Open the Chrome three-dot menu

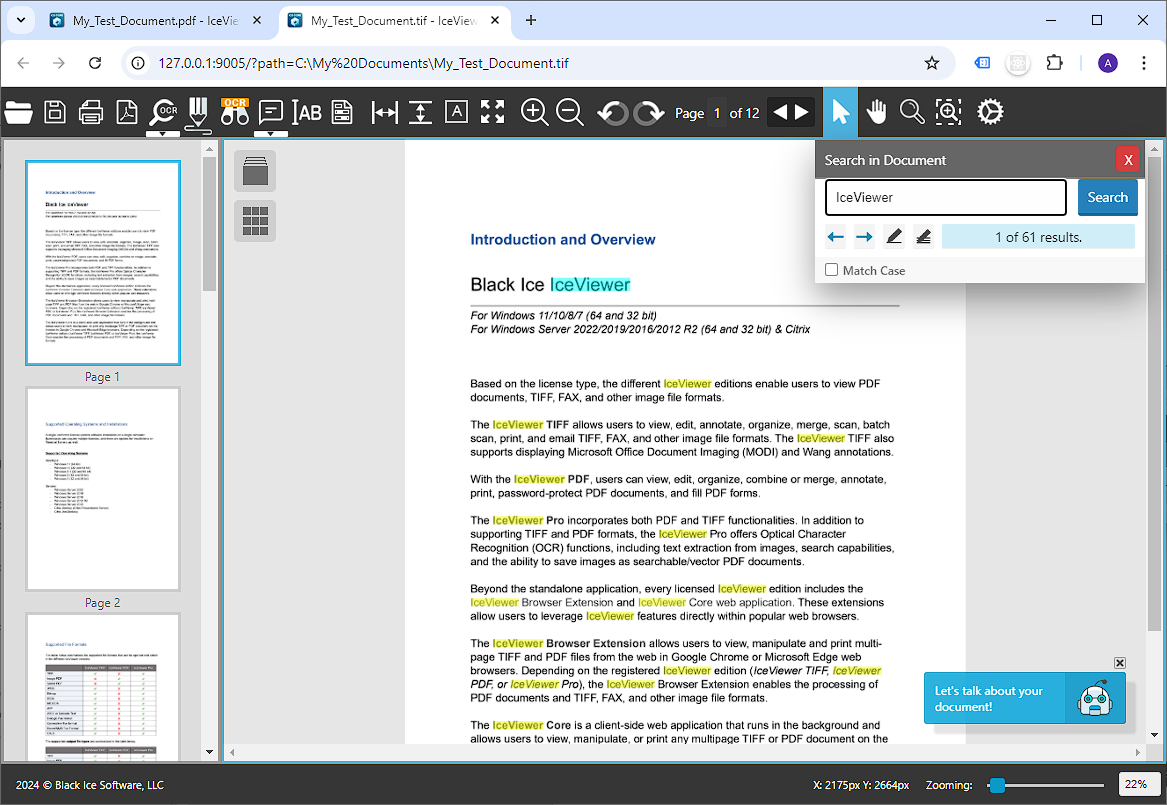click(1144, 63)
